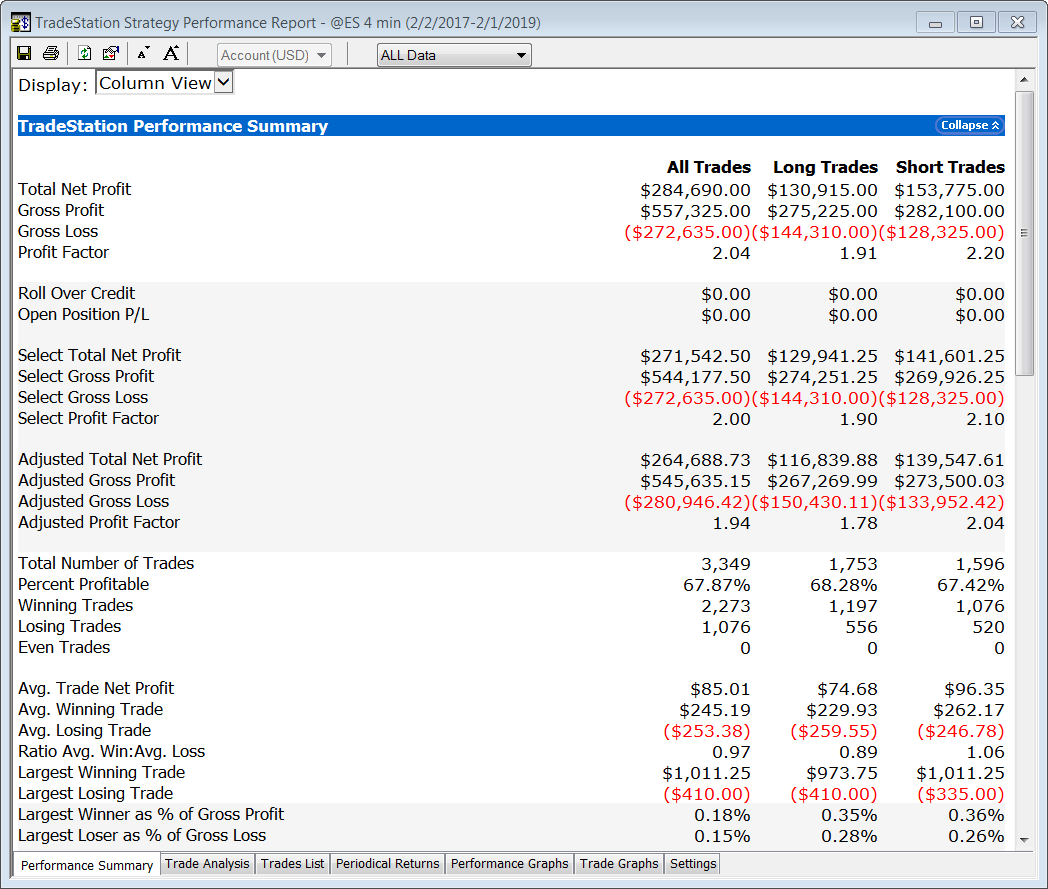The image size is (1048, 889).
Task: Click the 67.87% percent profitable value
Action: point(716,586)
